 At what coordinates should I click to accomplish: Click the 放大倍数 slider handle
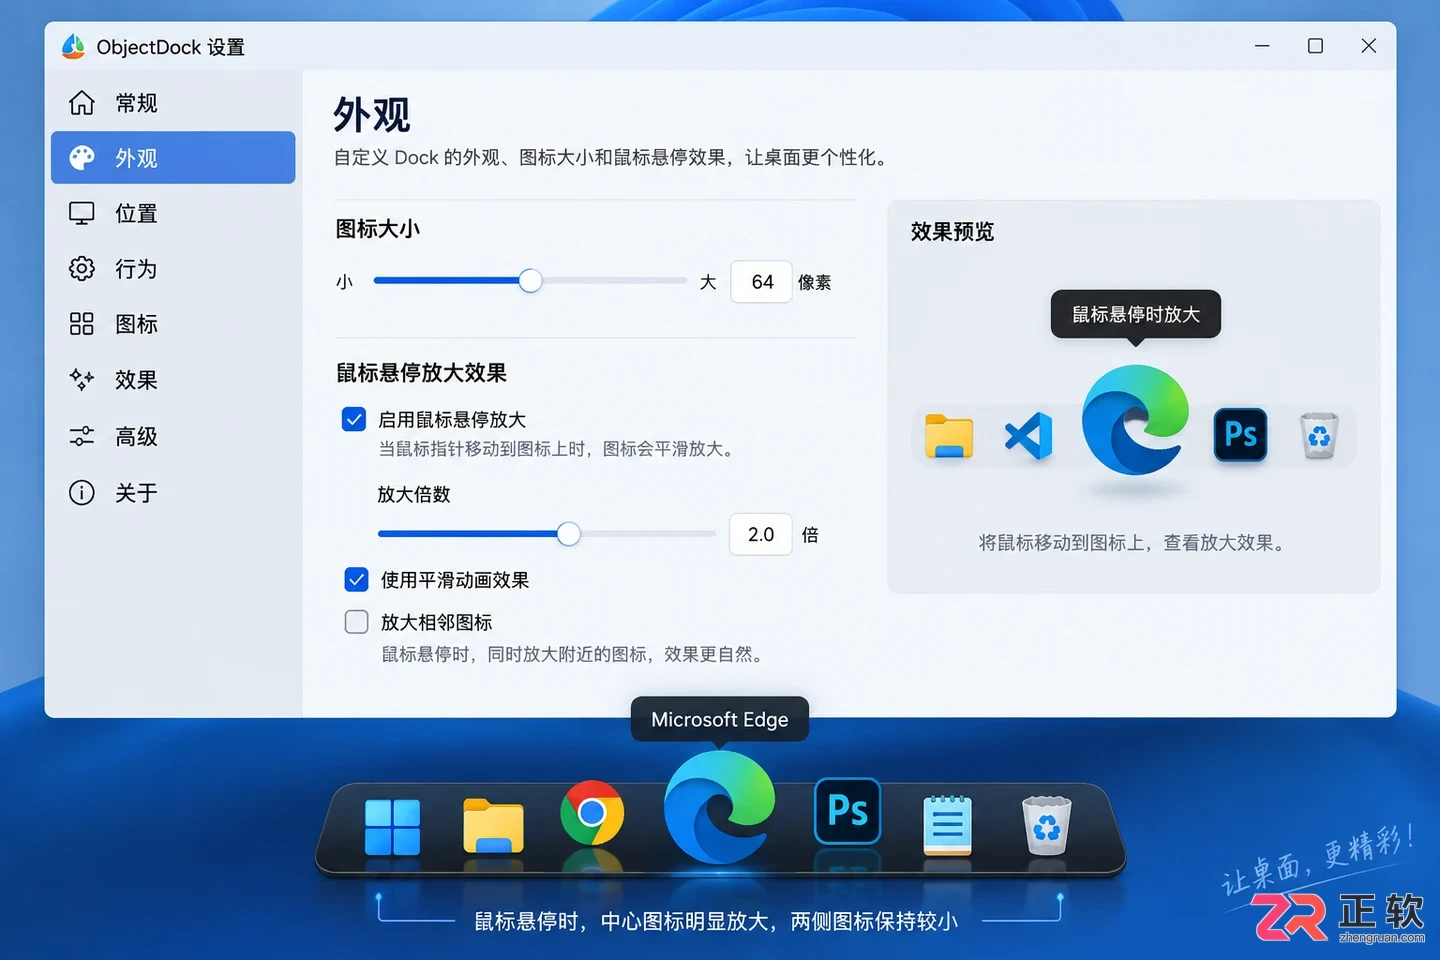569,534
